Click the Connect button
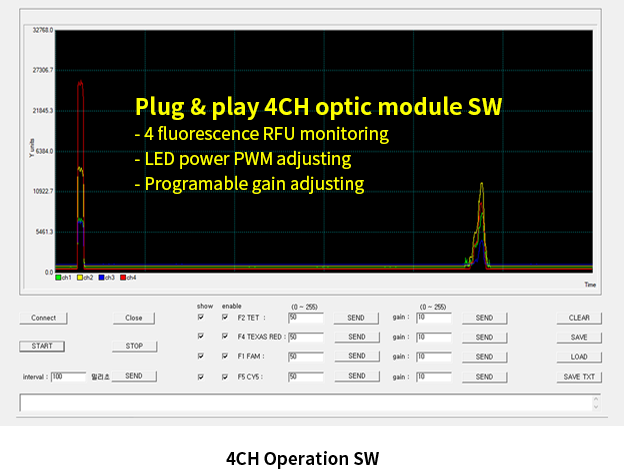Image resolution: width=624 pixels, height=469 pixels. point(43,318)
